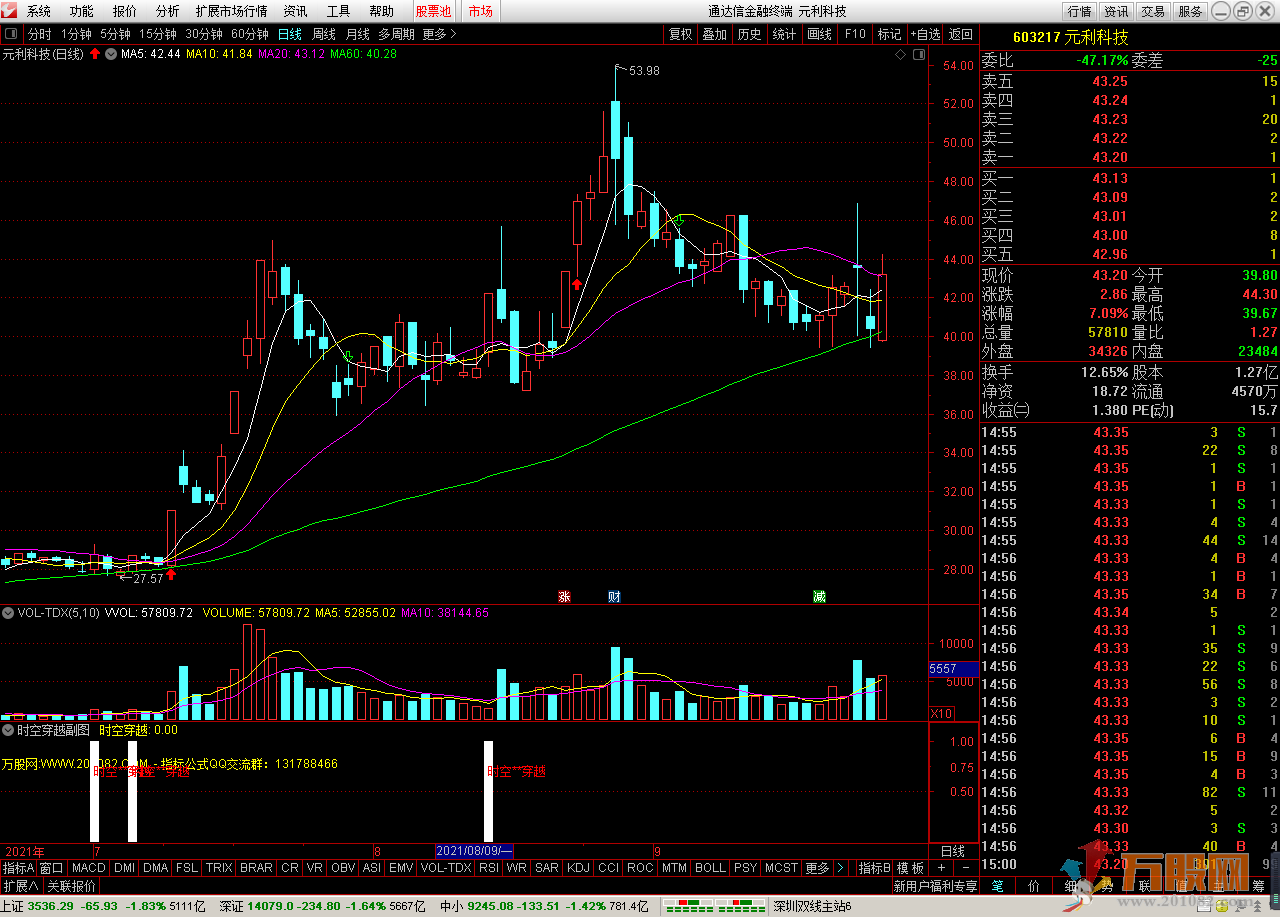Image resolution: width=1280 pixels, height=918 pixels.
Task: Click the 画线 toolbar button
Action: (819, 34)
